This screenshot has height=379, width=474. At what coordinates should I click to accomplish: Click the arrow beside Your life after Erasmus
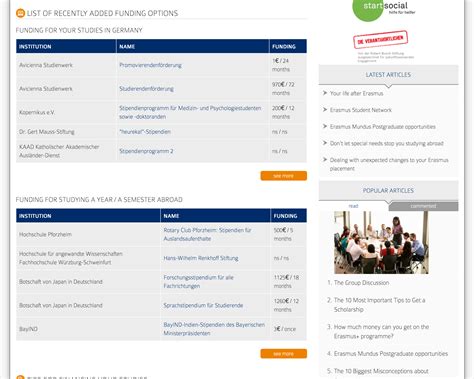pyautogui.click(x=325, y=93)
